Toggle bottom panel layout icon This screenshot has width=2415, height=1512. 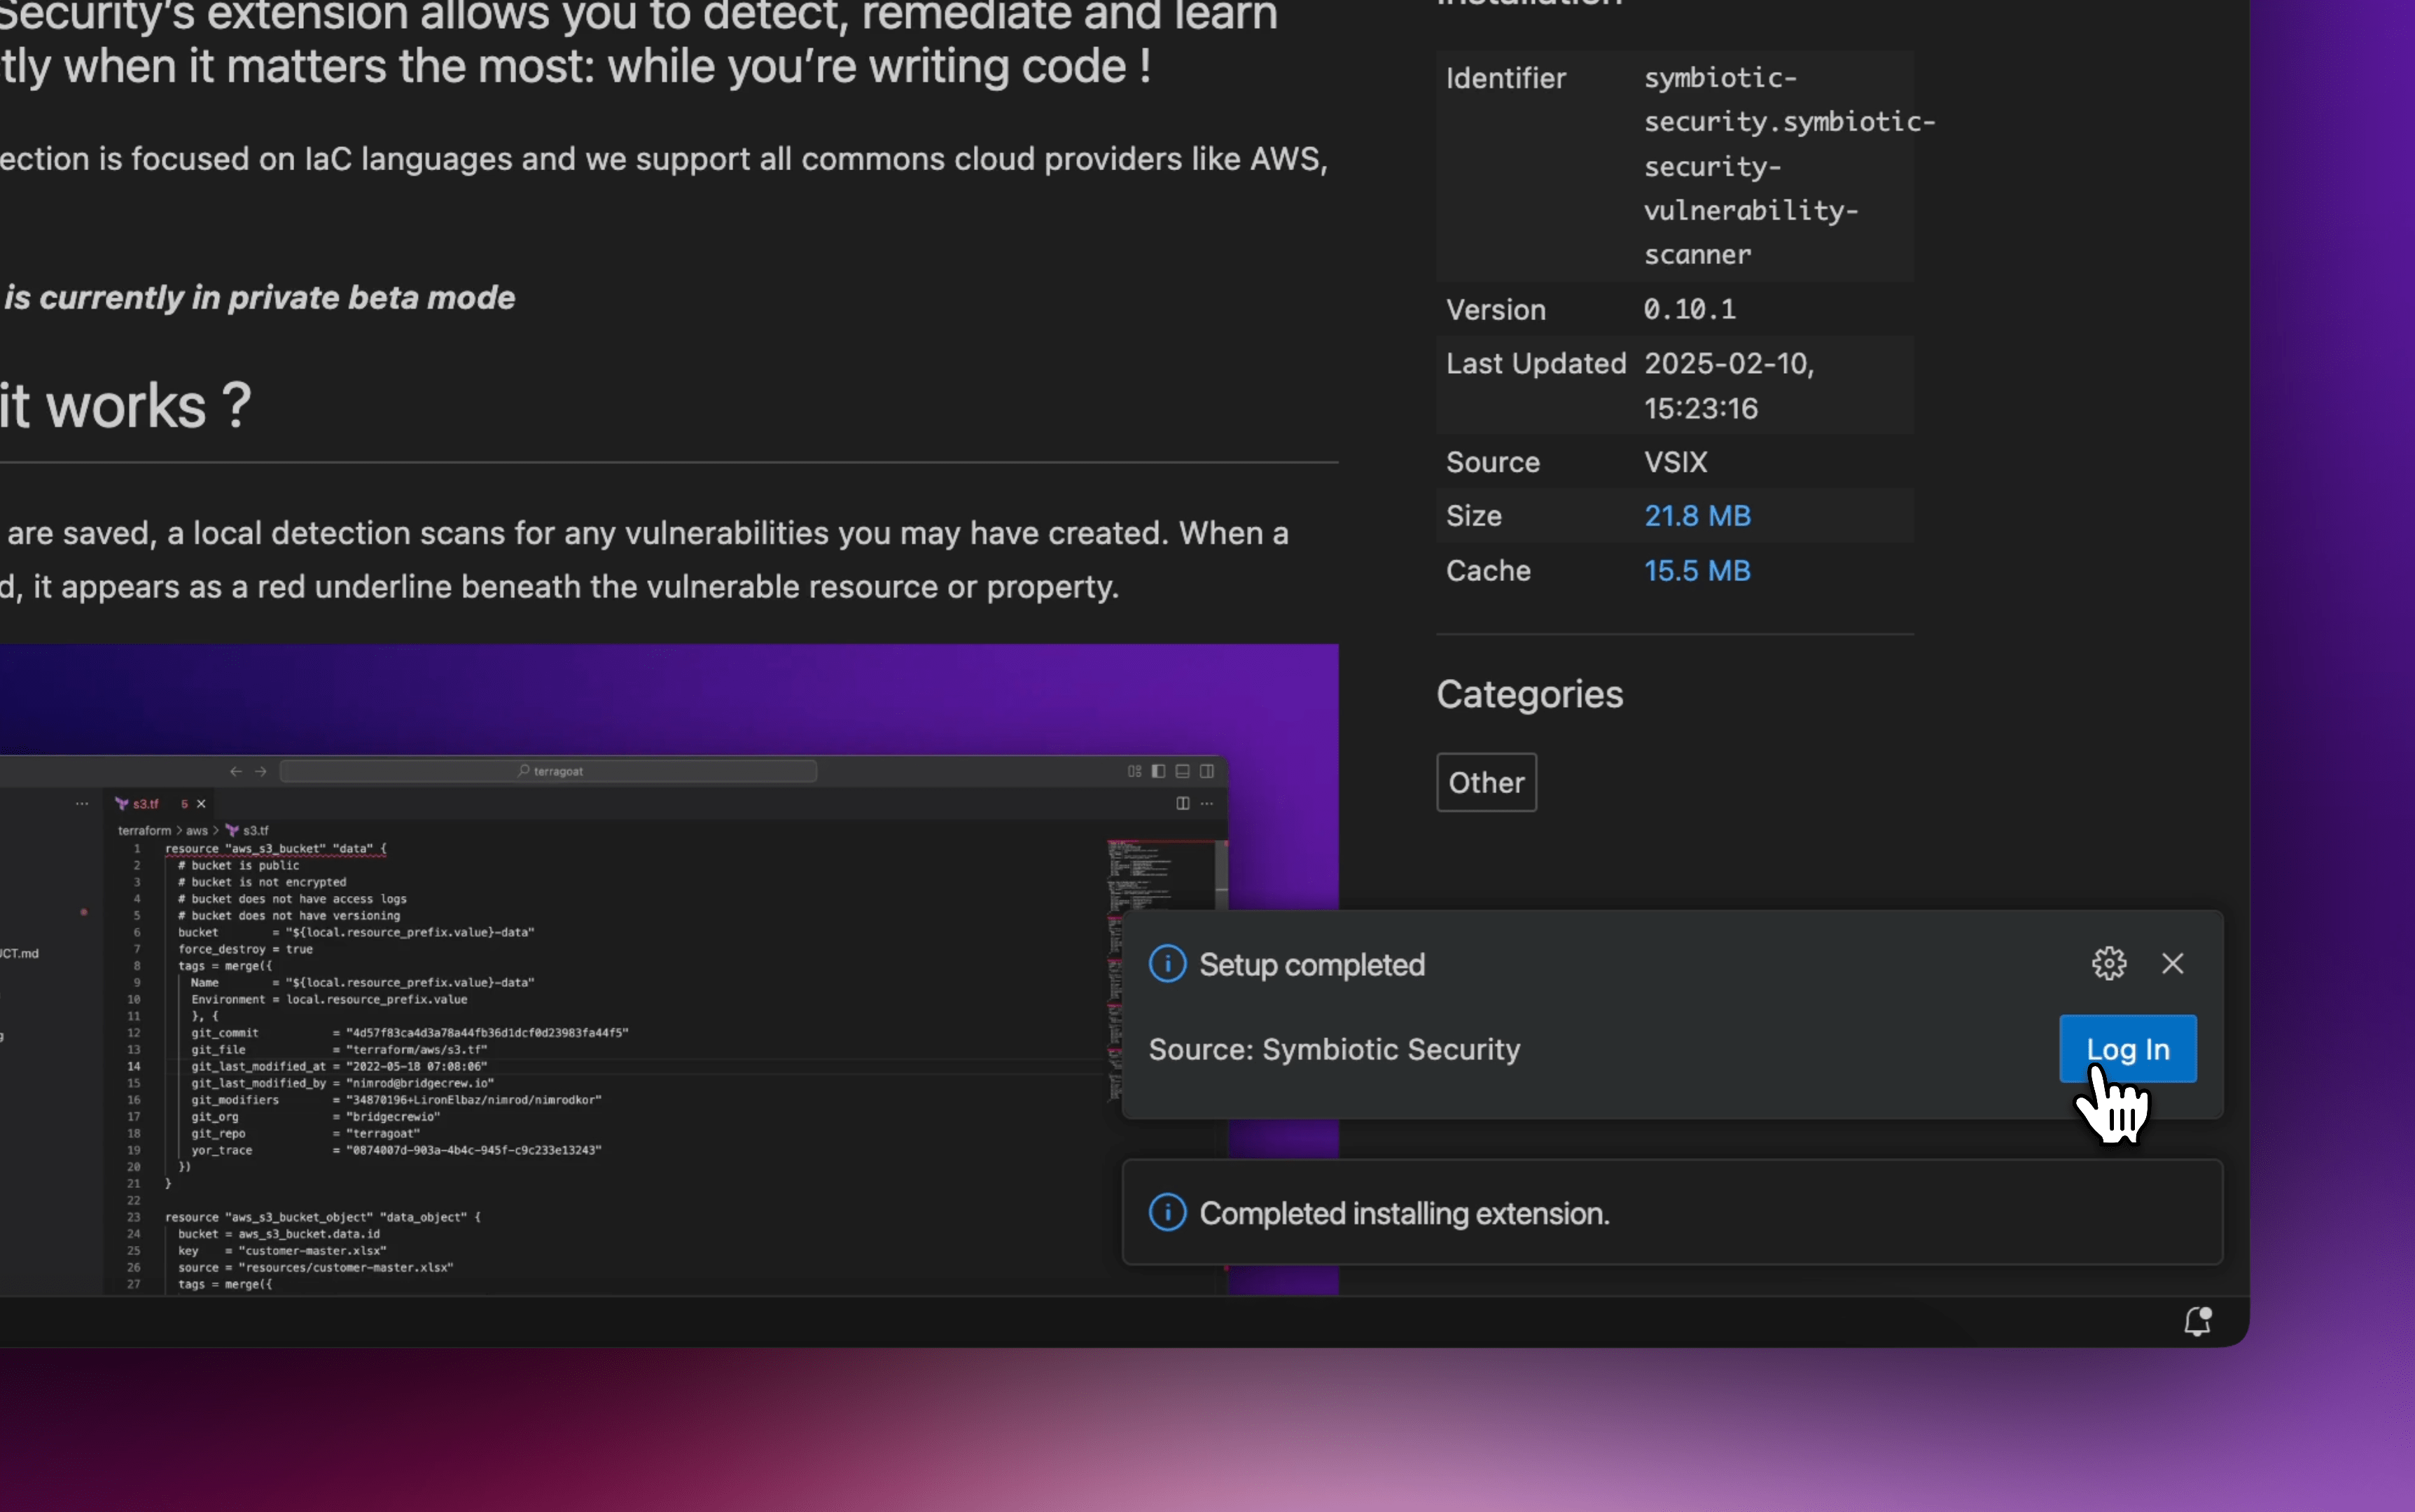click(x=1182, y=771)
